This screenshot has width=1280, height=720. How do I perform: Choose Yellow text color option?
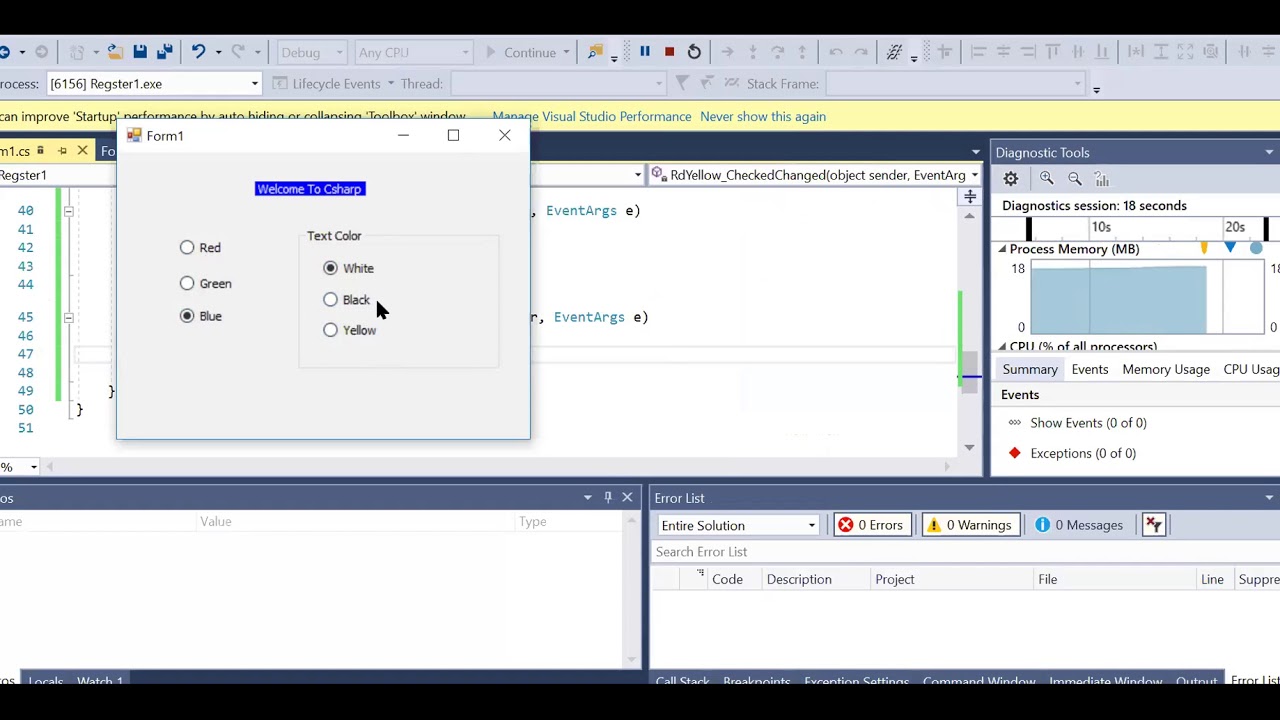(330, 330)
